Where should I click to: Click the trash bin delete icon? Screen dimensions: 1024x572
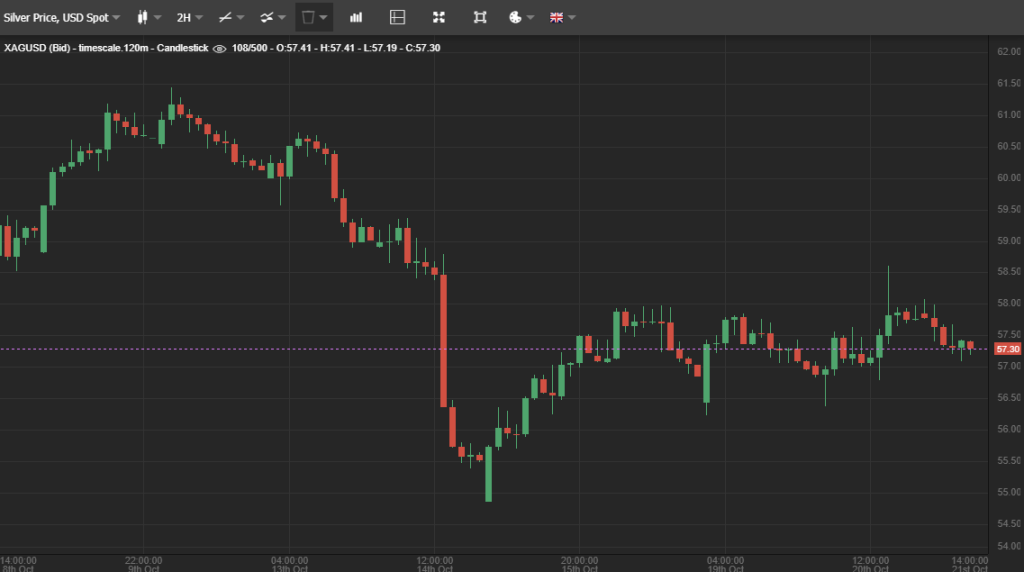[x=308, y=18]
